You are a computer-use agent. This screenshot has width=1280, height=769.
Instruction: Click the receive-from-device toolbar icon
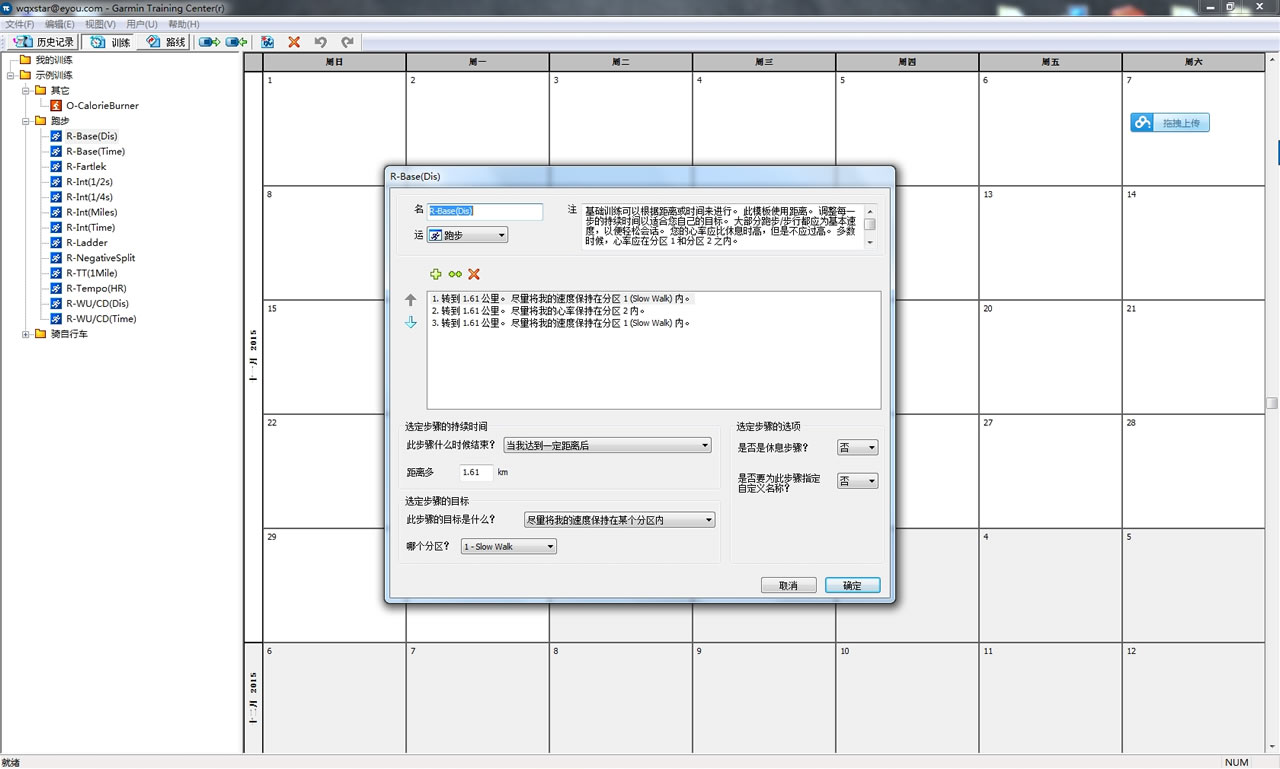(x=237, y=42)
